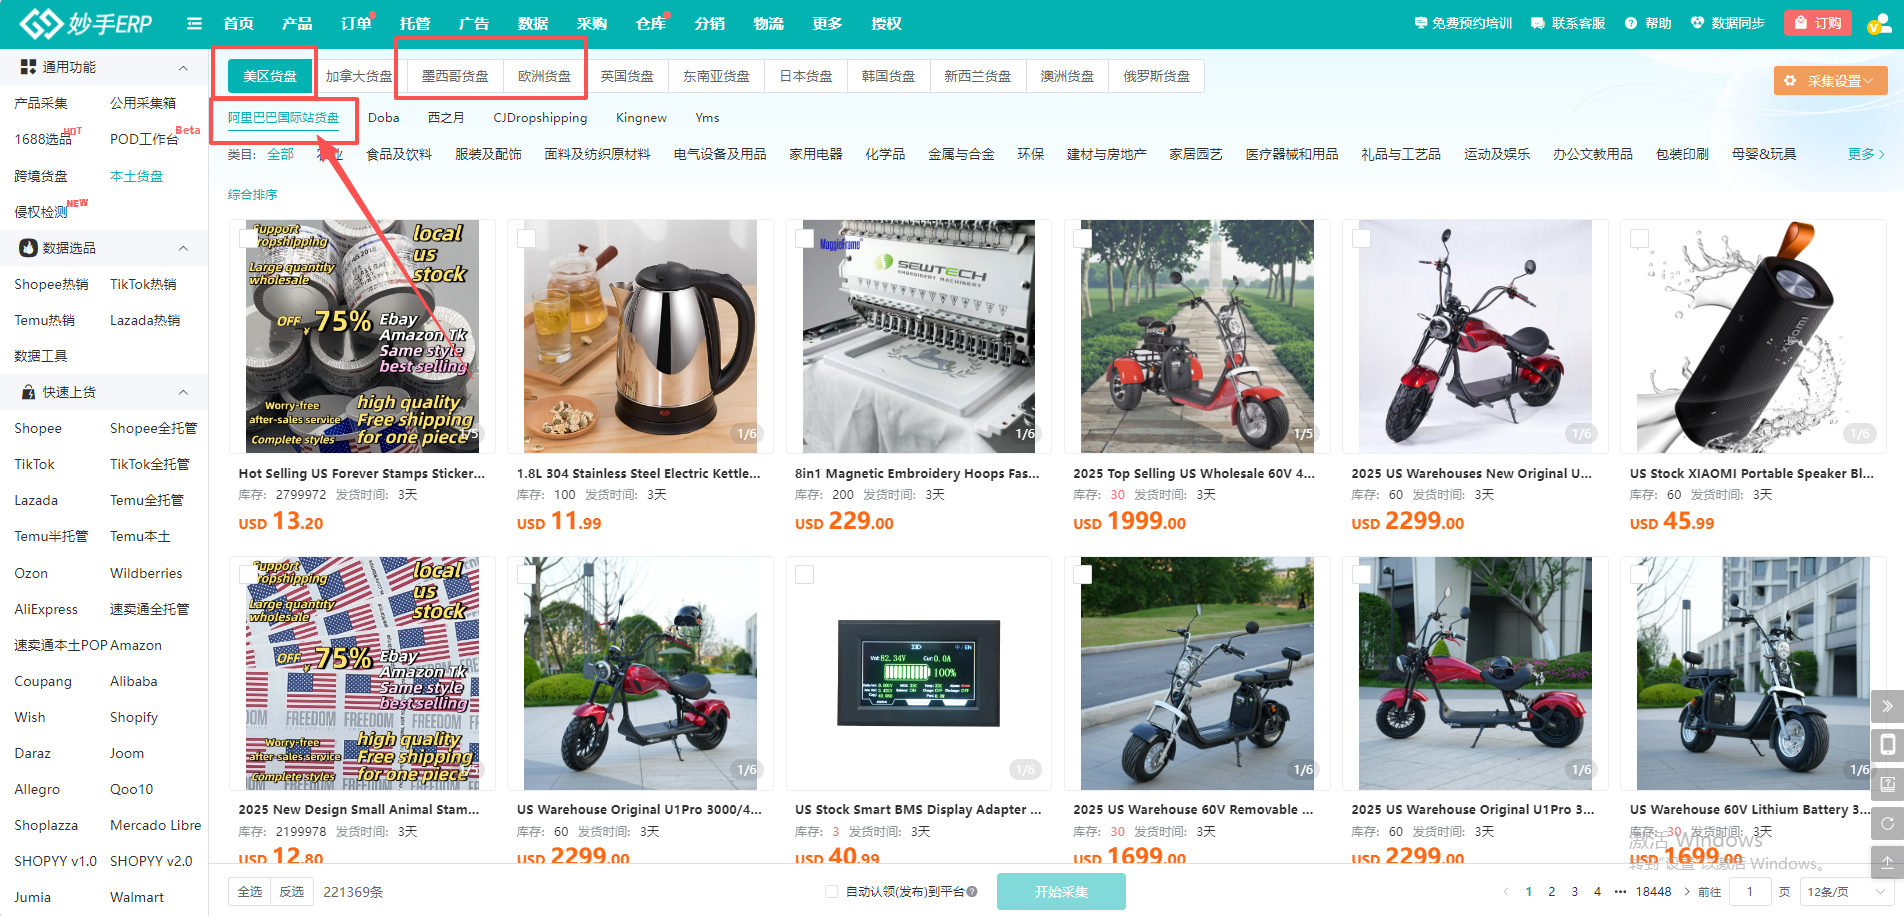Go to page 3 of results

coord(1575,892)
